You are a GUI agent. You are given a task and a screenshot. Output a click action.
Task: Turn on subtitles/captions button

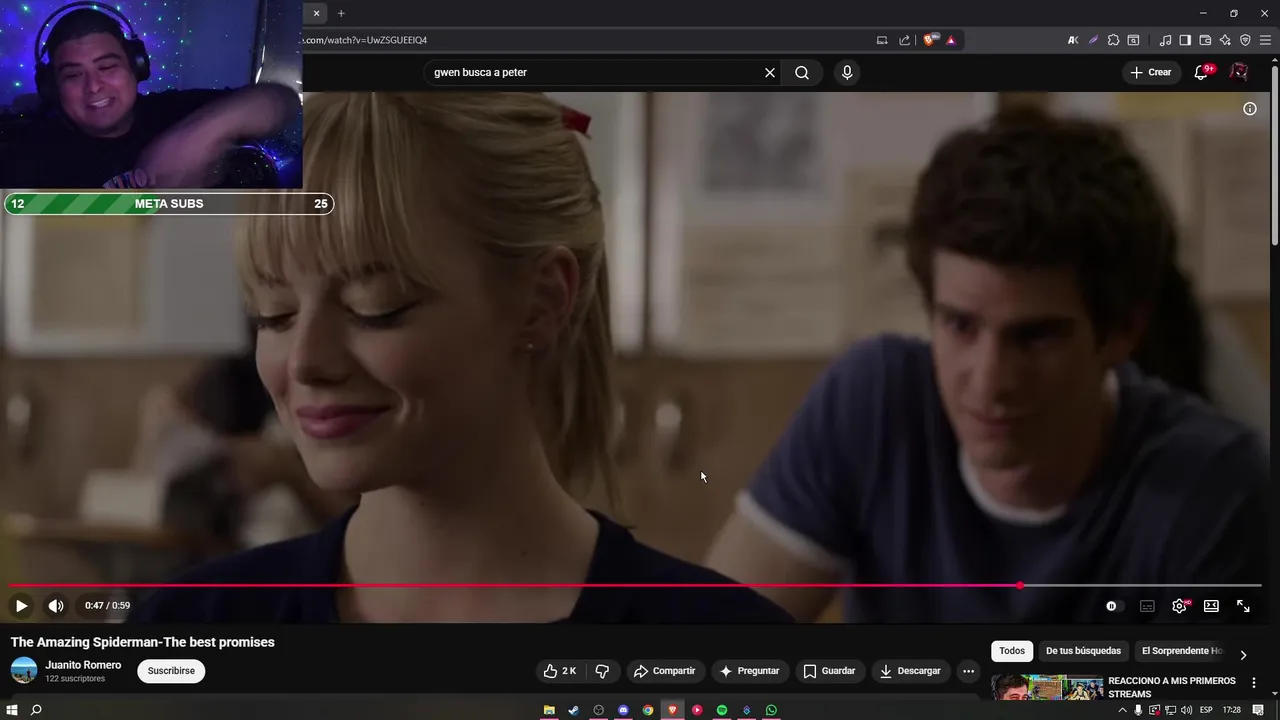point(1147,606)
